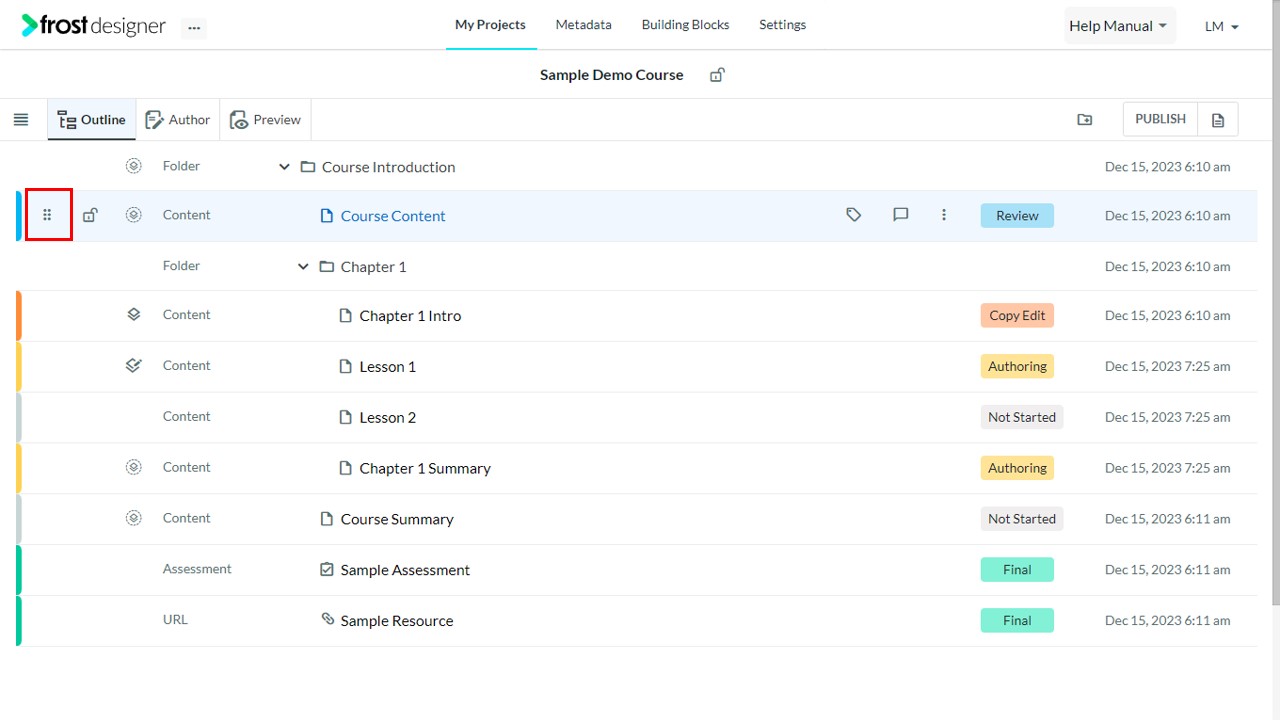
Task: Select the Chapter 1 Summary item
Action: tap(425, 468)
